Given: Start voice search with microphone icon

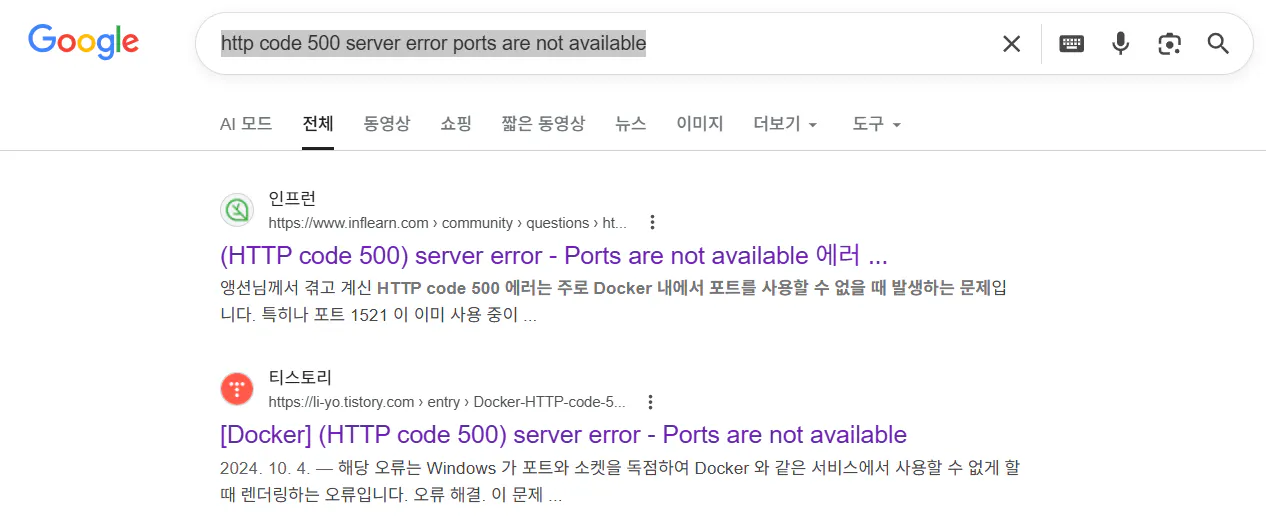Looking at the screenshot, I should (1121, 44).
